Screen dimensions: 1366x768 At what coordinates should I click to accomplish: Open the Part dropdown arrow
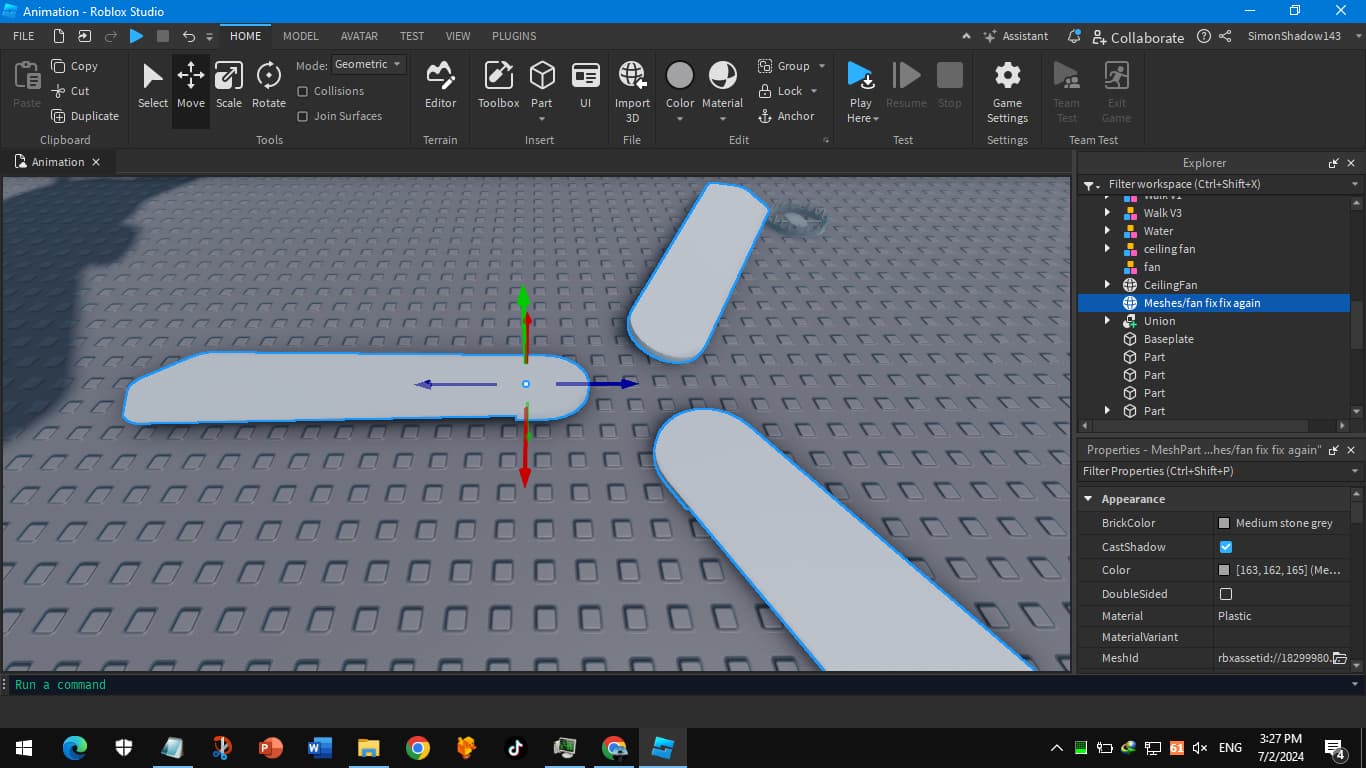click(x=541, y=119)
